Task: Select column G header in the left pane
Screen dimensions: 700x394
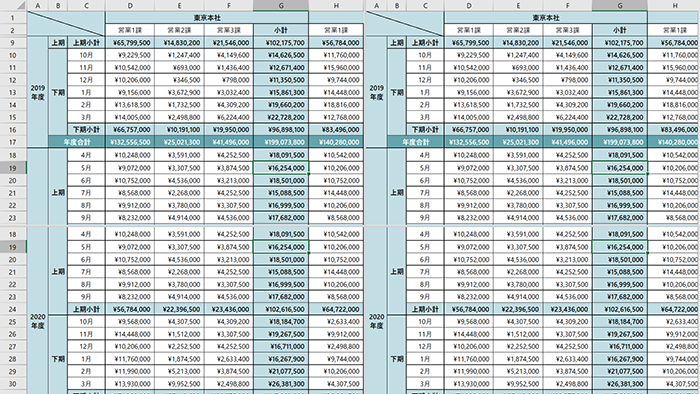Action: click(x=281, y=5)
